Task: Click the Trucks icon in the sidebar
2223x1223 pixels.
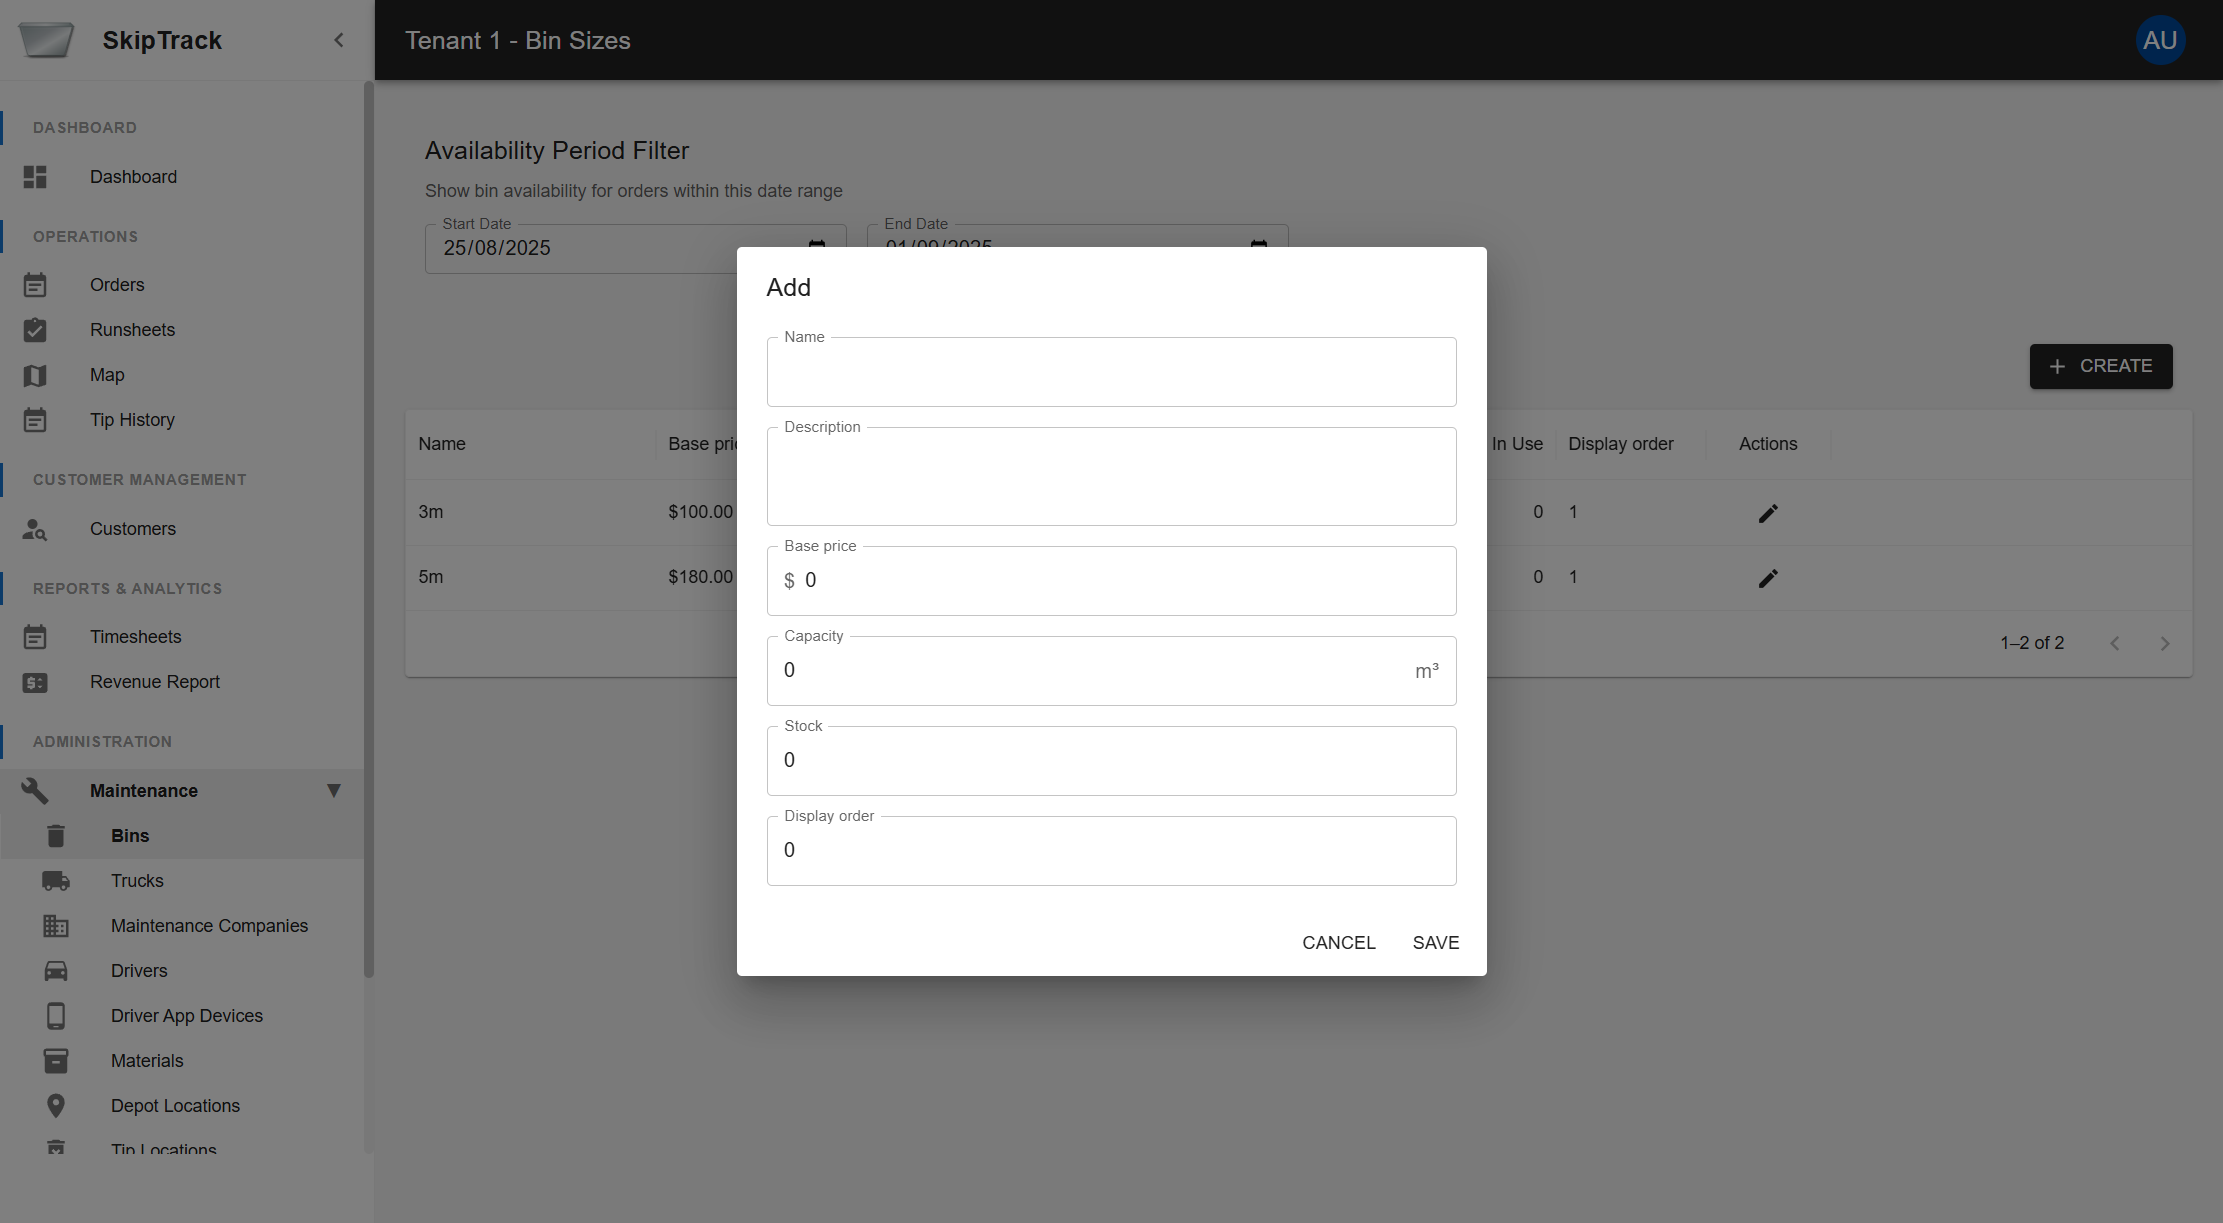Action: (x=56, y=881)
